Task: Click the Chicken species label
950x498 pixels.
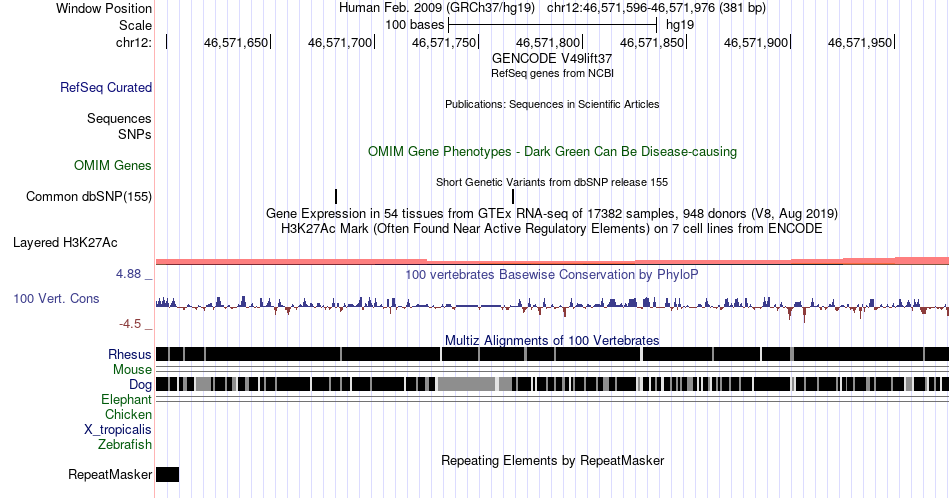Action: 128,414
